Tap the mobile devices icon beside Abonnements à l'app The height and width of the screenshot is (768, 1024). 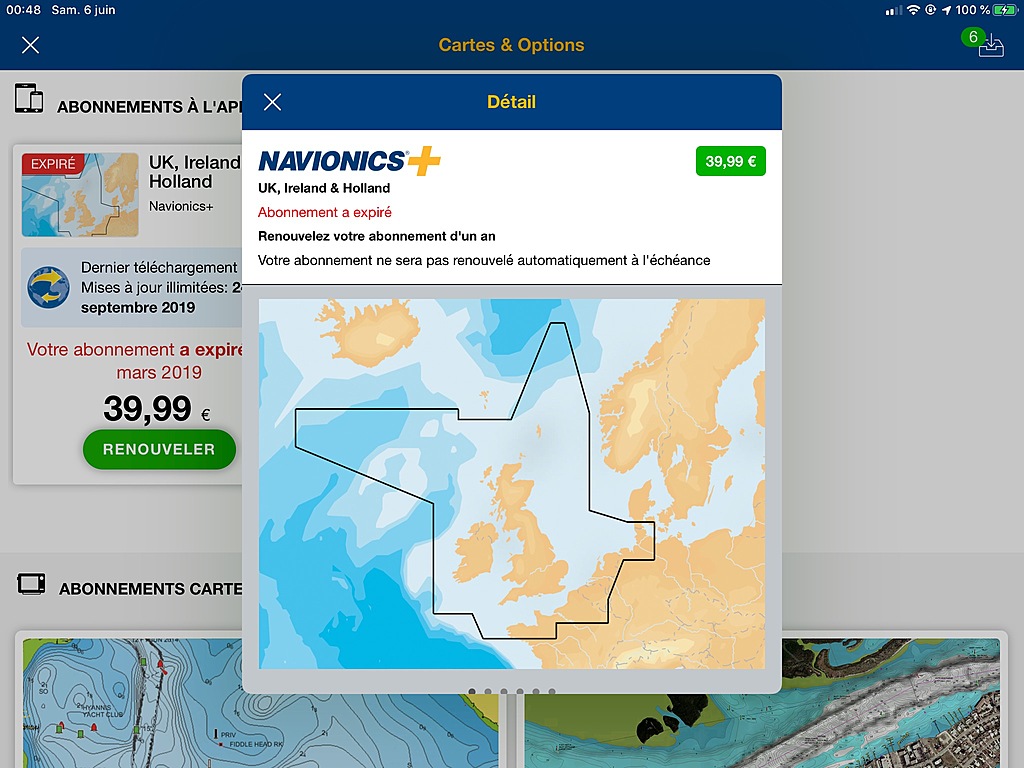tap(29, 99)
